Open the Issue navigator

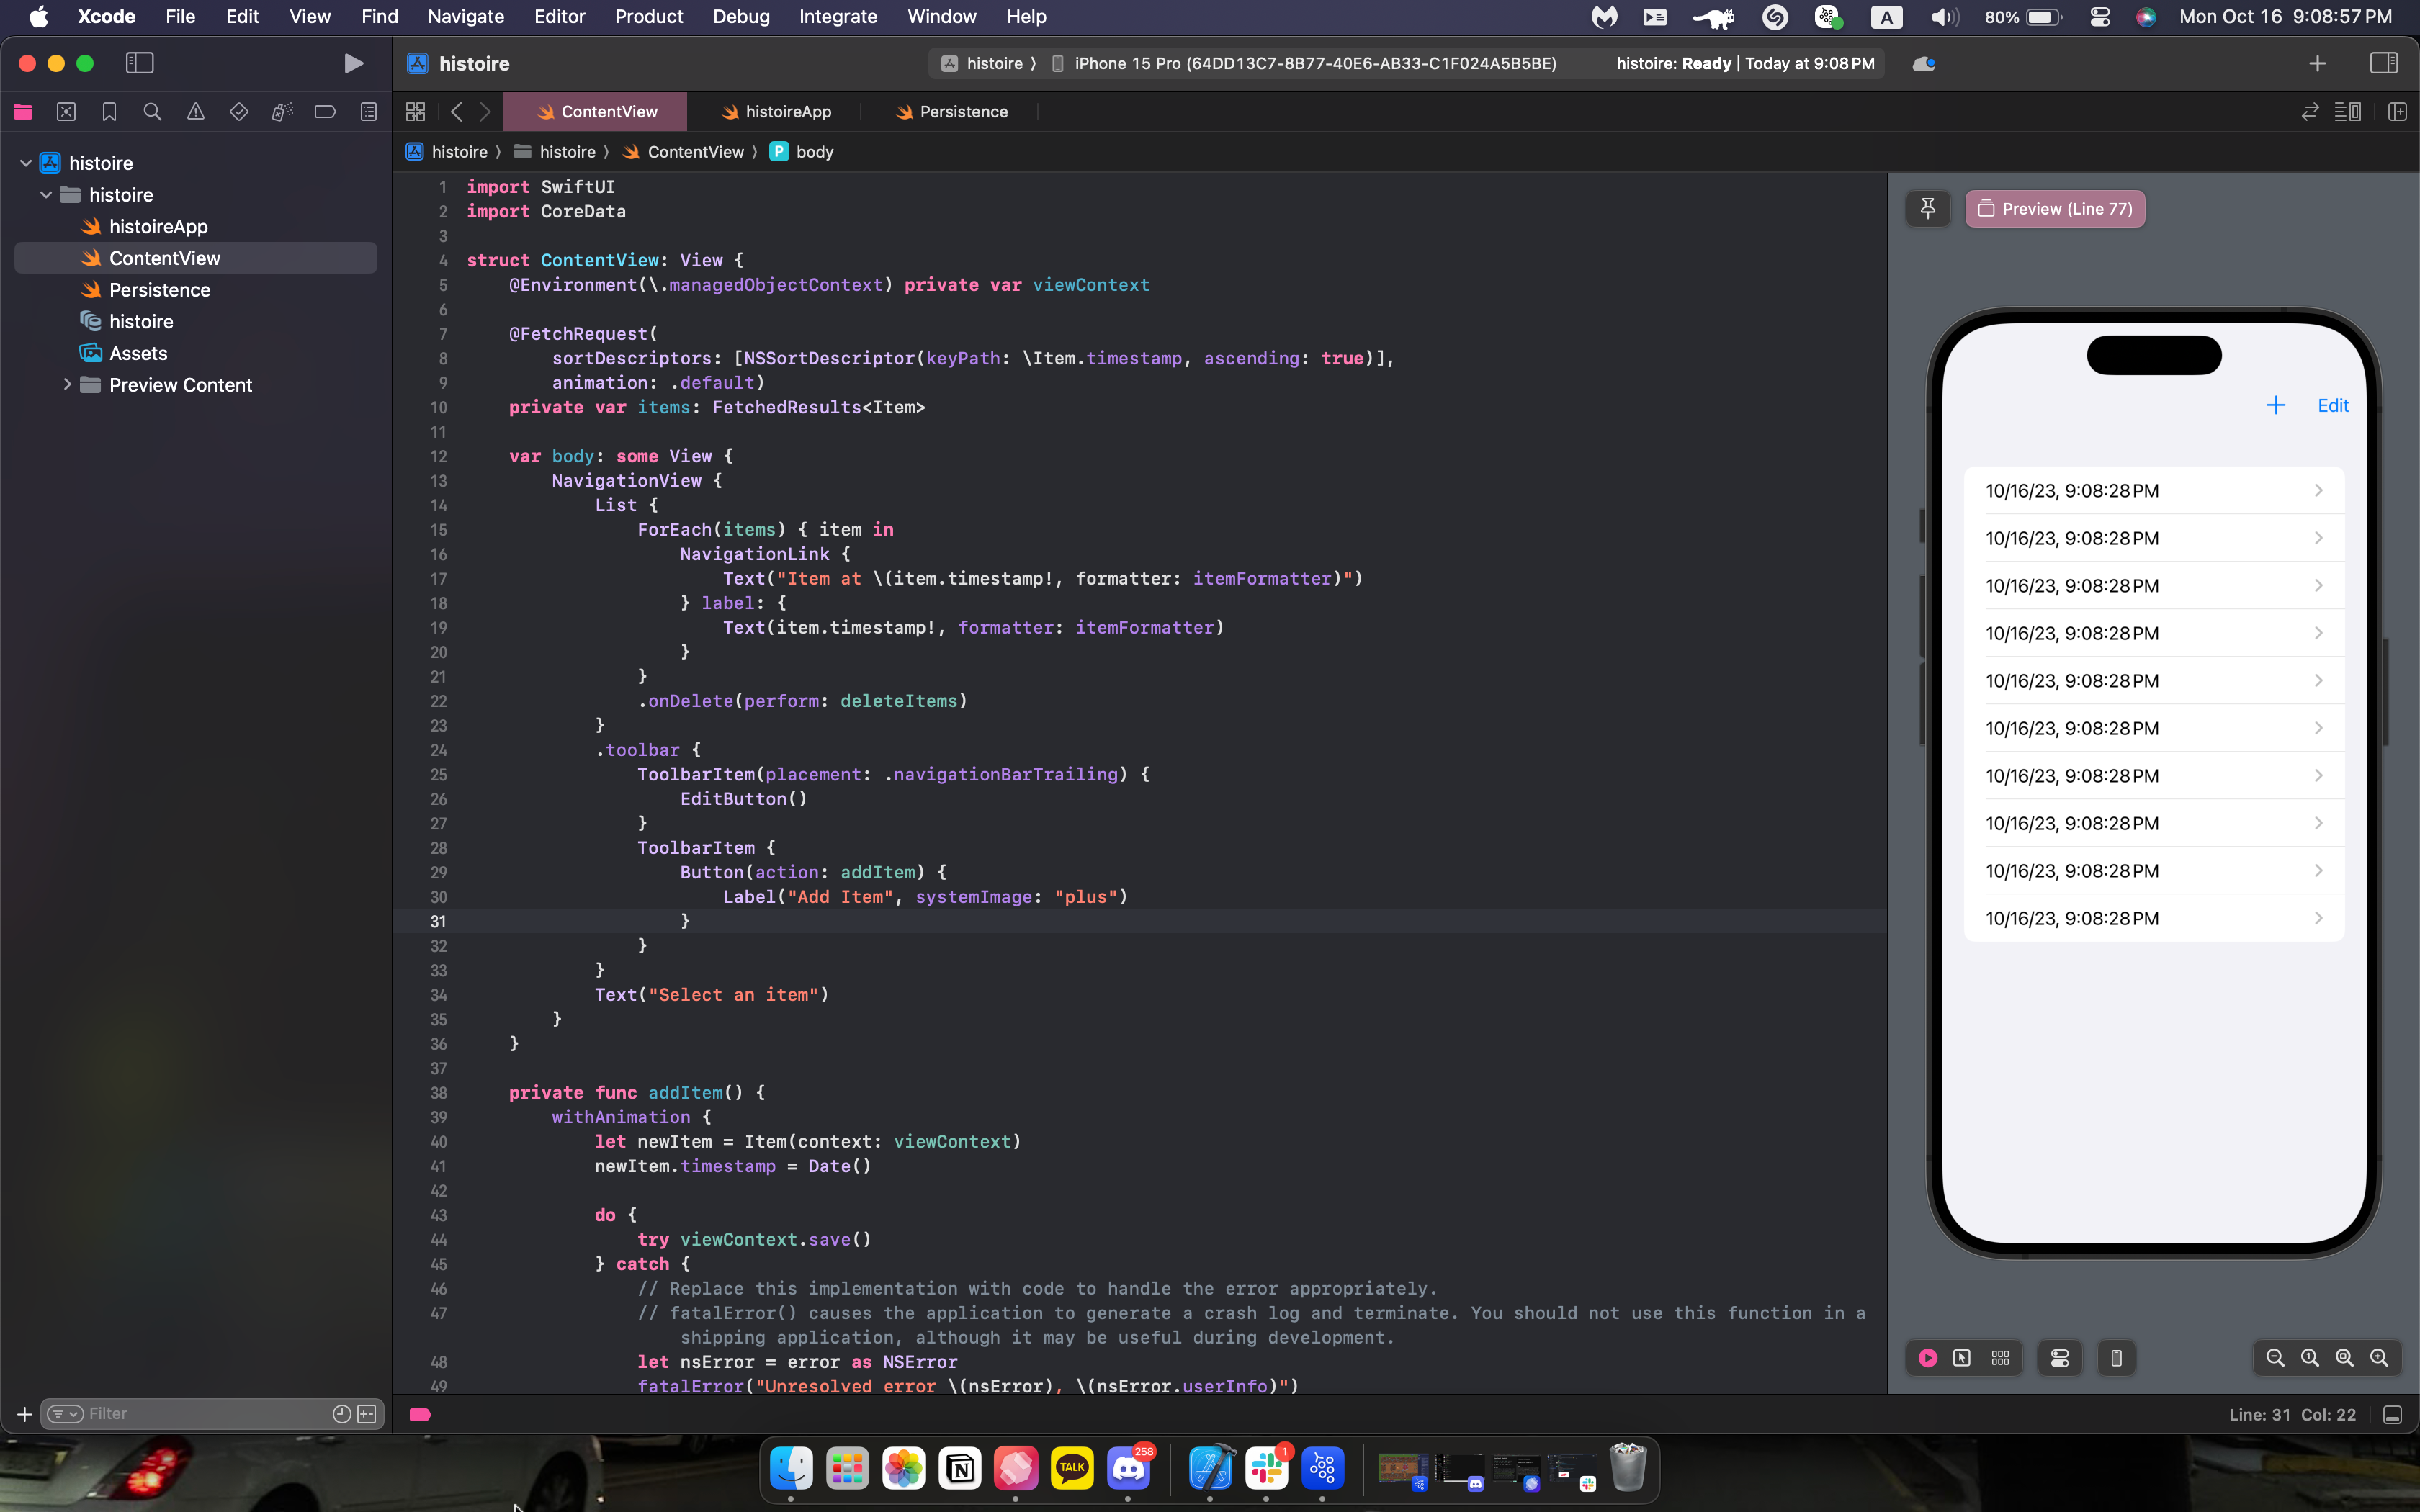196,112
